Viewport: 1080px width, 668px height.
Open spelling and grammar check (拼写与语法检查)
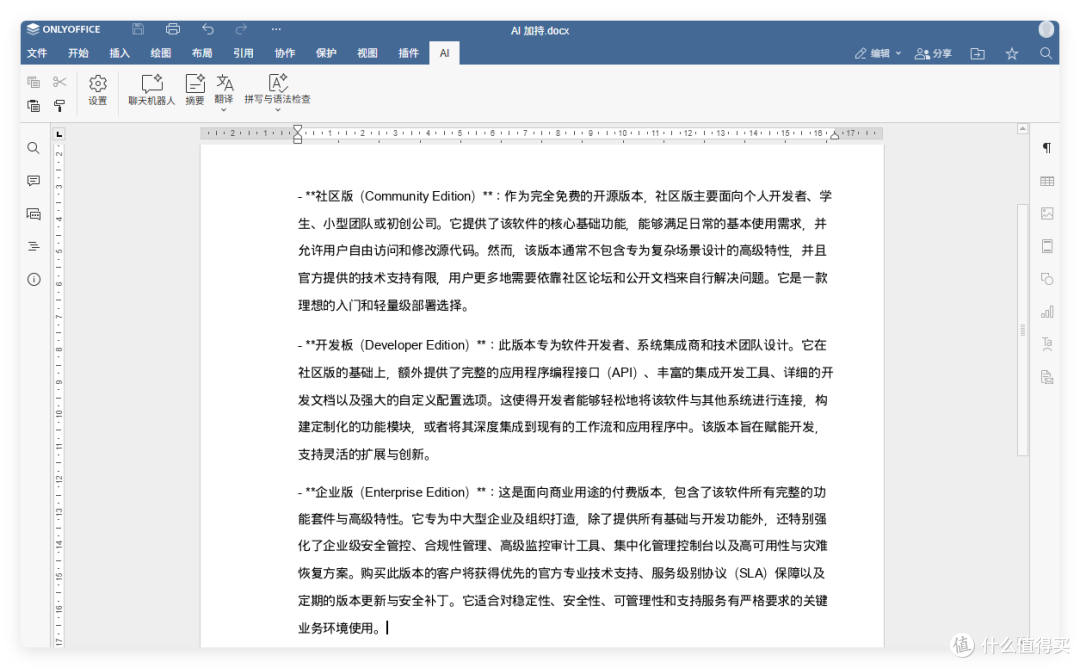pos(278,93)
